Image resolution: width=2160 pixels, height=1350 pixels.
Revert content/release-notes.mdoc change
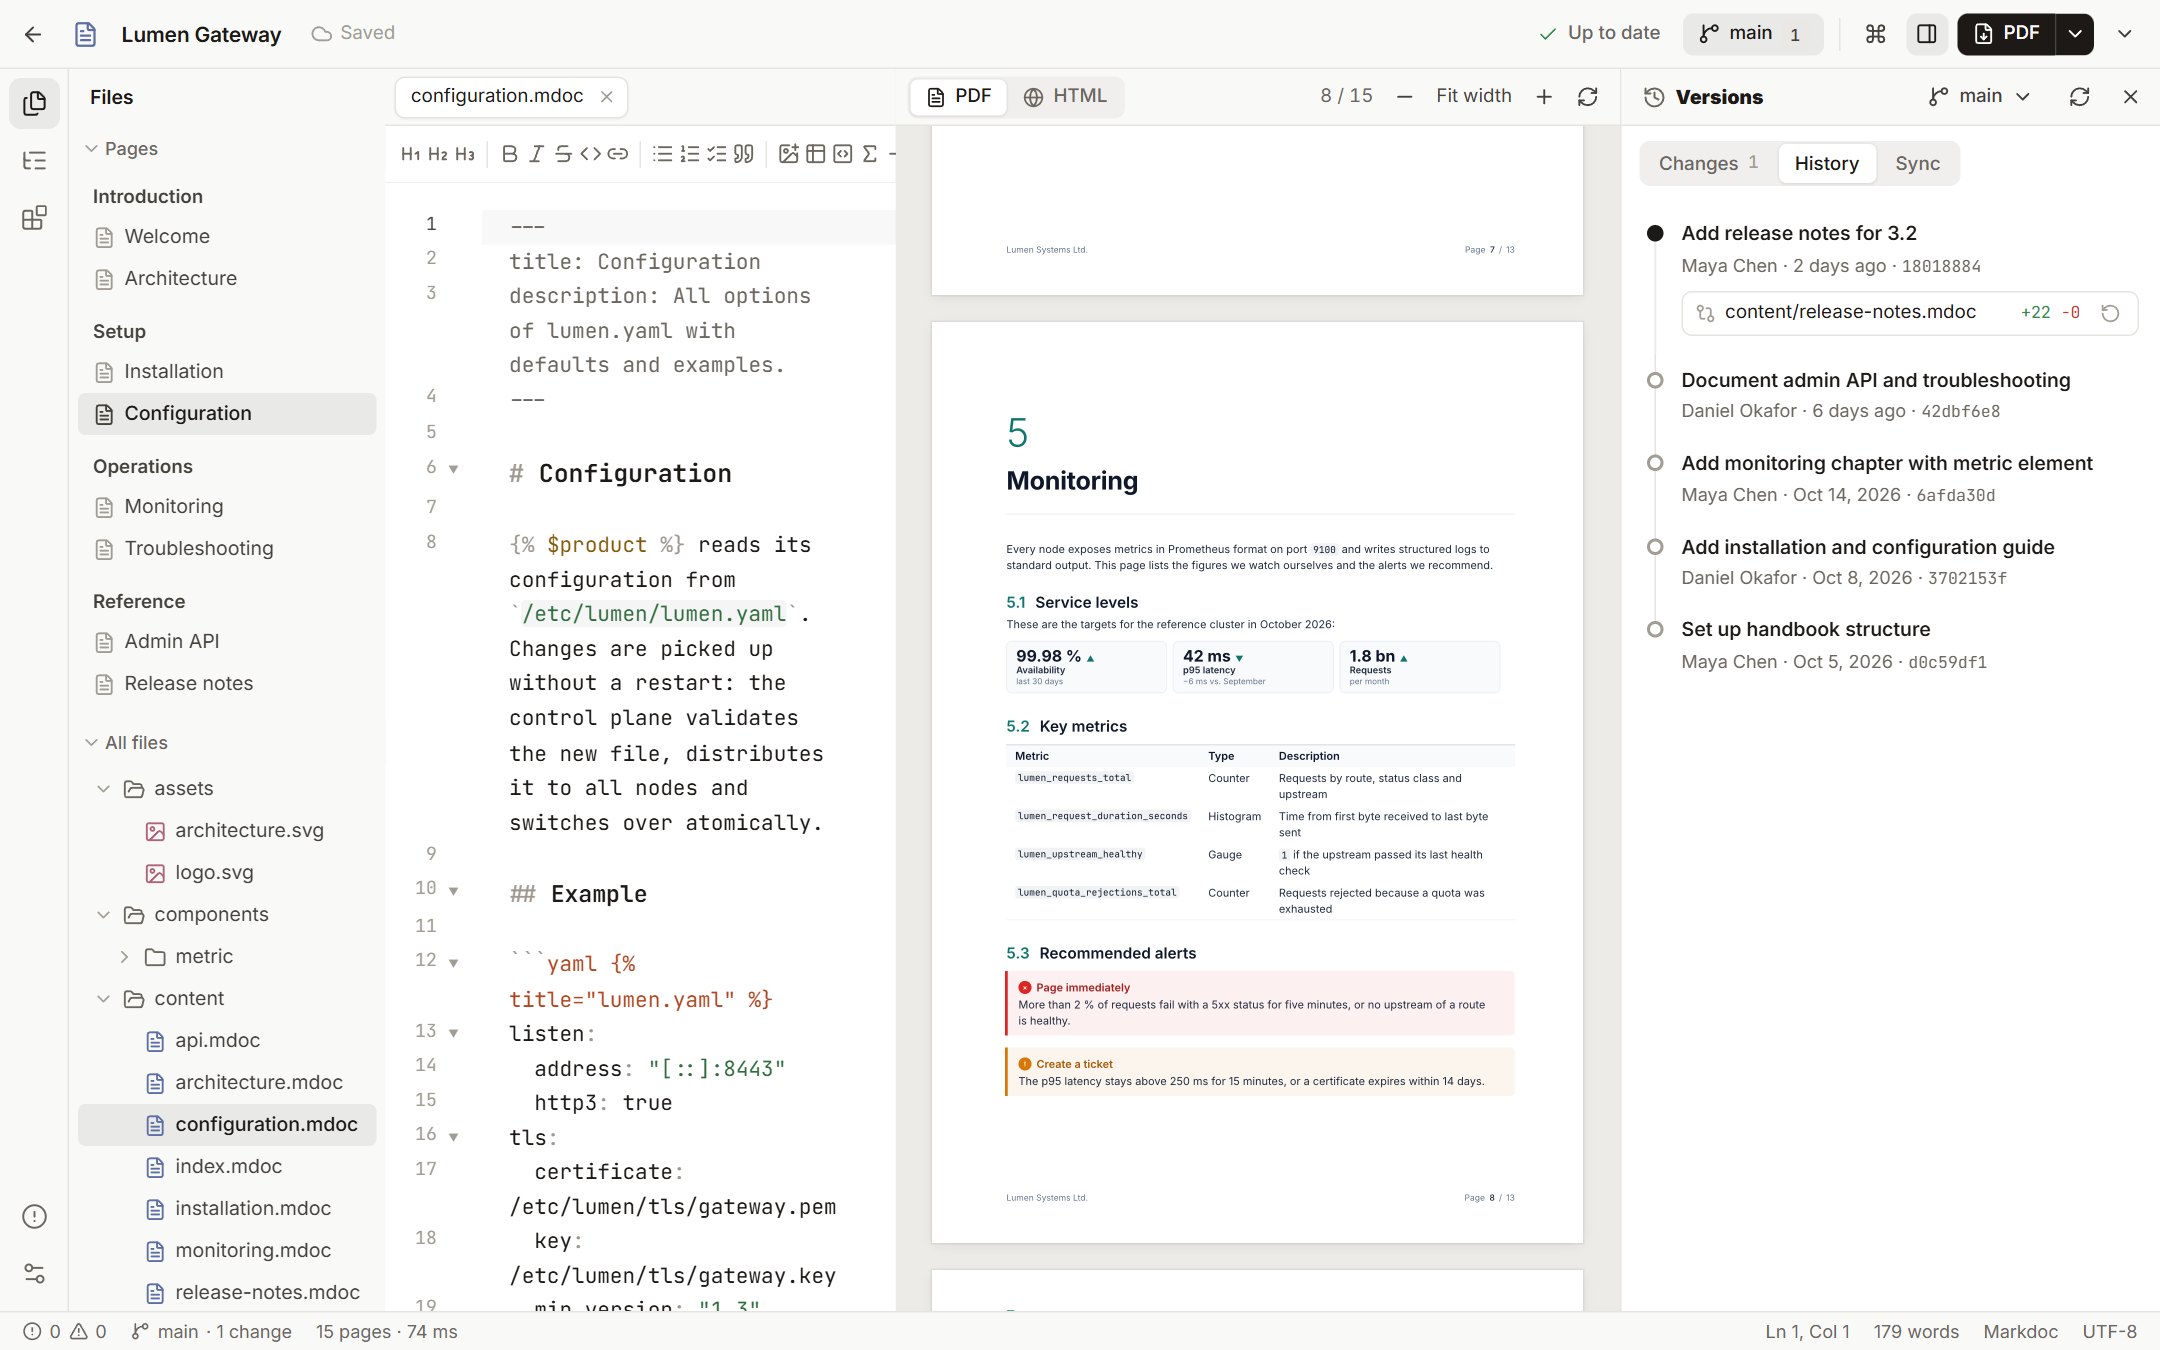coord(2110,313)
